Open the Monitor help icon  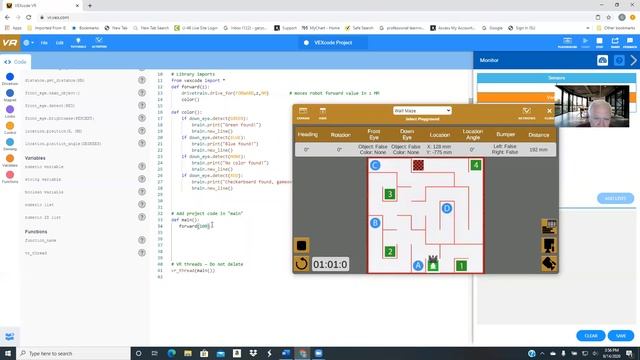[x=619, y=60]
